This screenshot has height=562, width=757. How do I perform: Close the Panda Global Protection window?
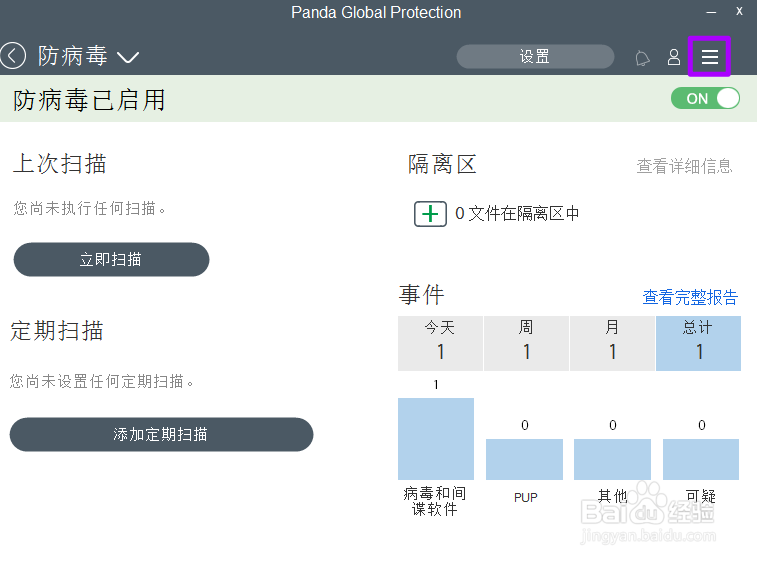pos(739,11)
